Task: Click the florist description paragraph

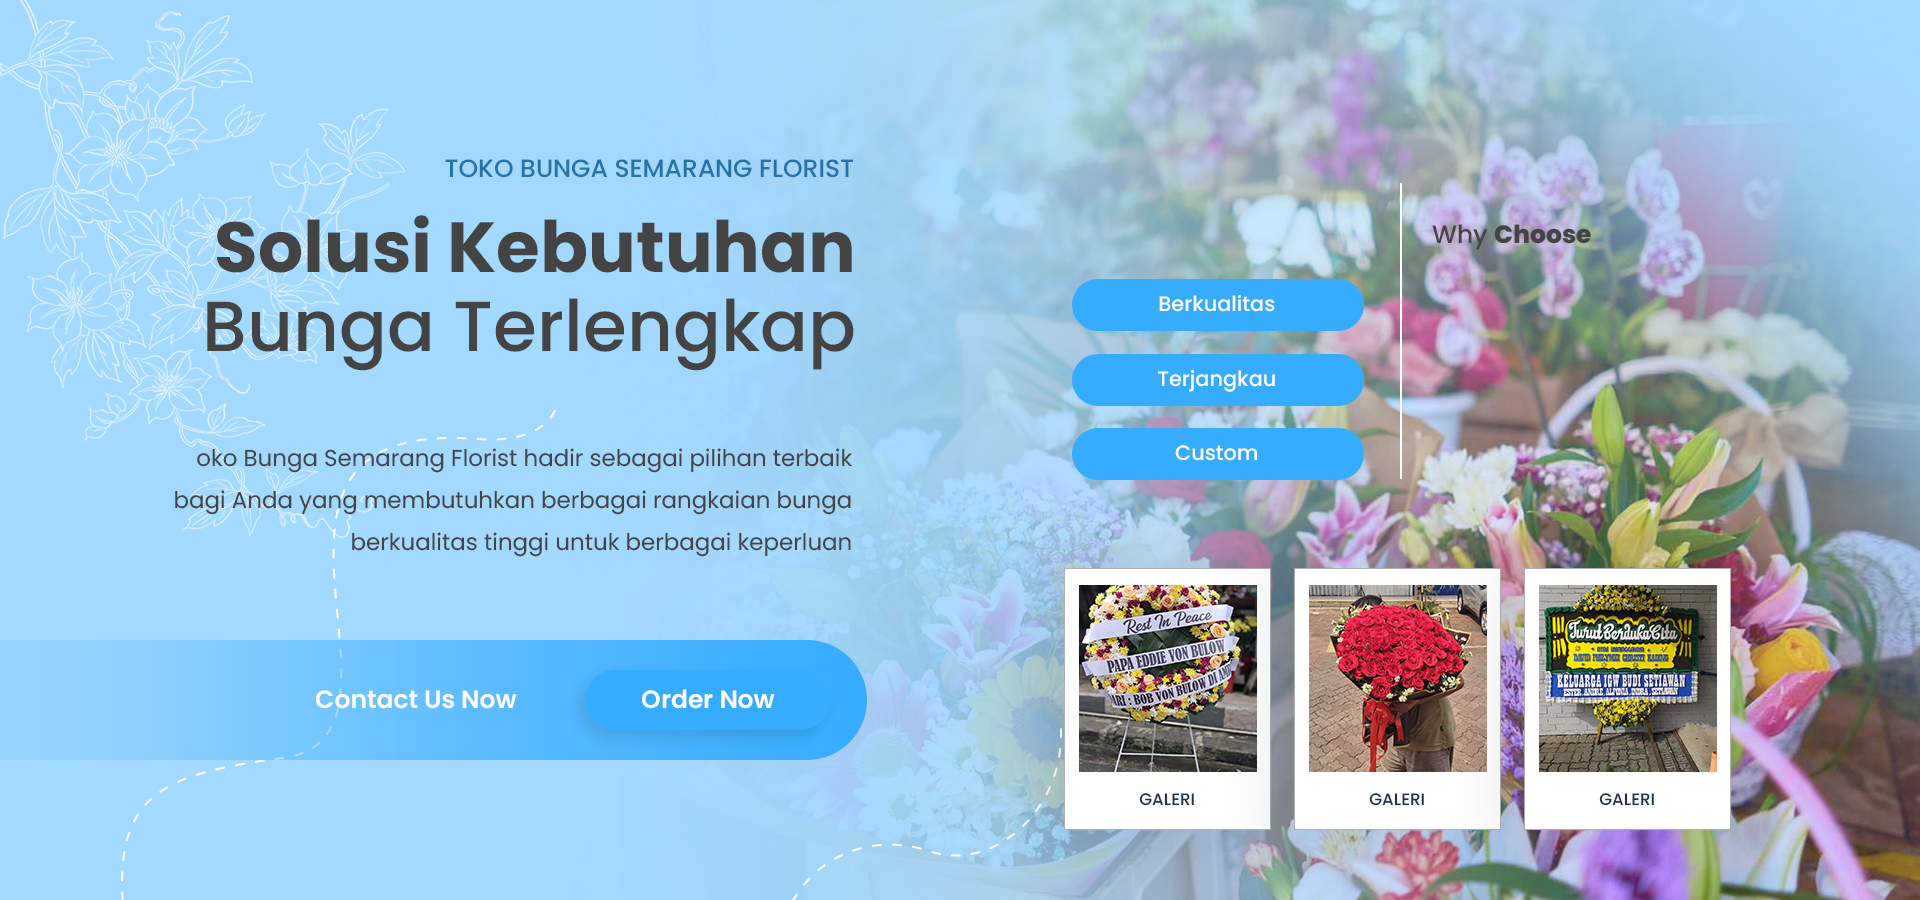Action: (x=513, y=500)
